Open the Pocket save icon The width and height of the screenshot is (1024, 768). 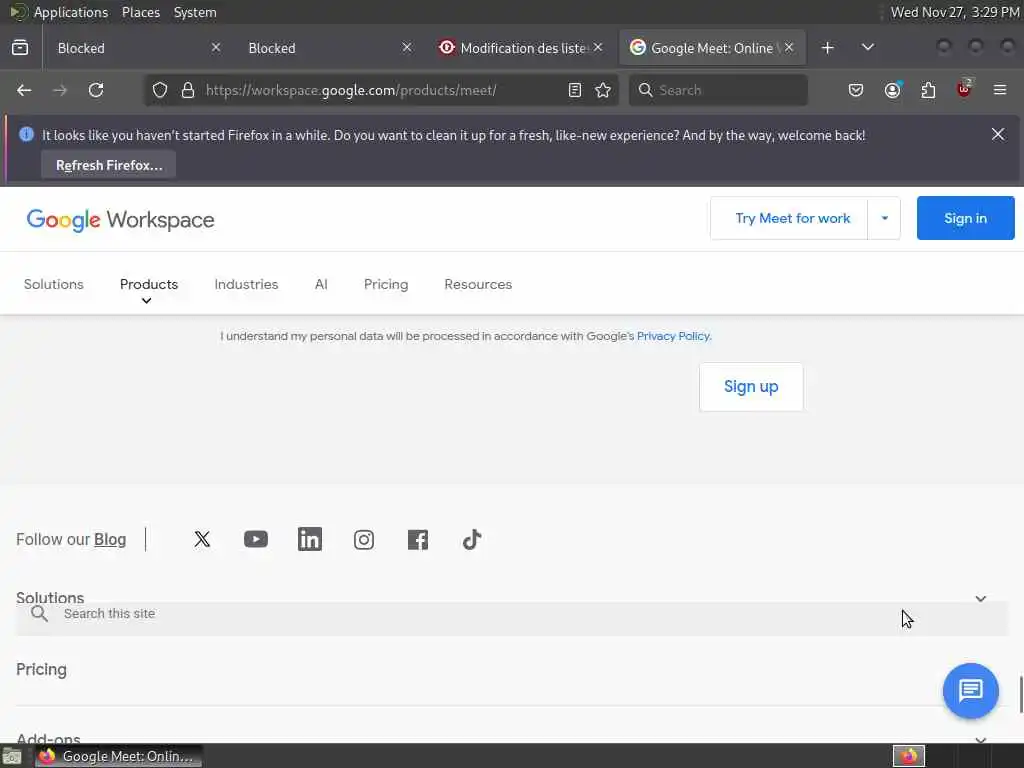pos(856,90)
